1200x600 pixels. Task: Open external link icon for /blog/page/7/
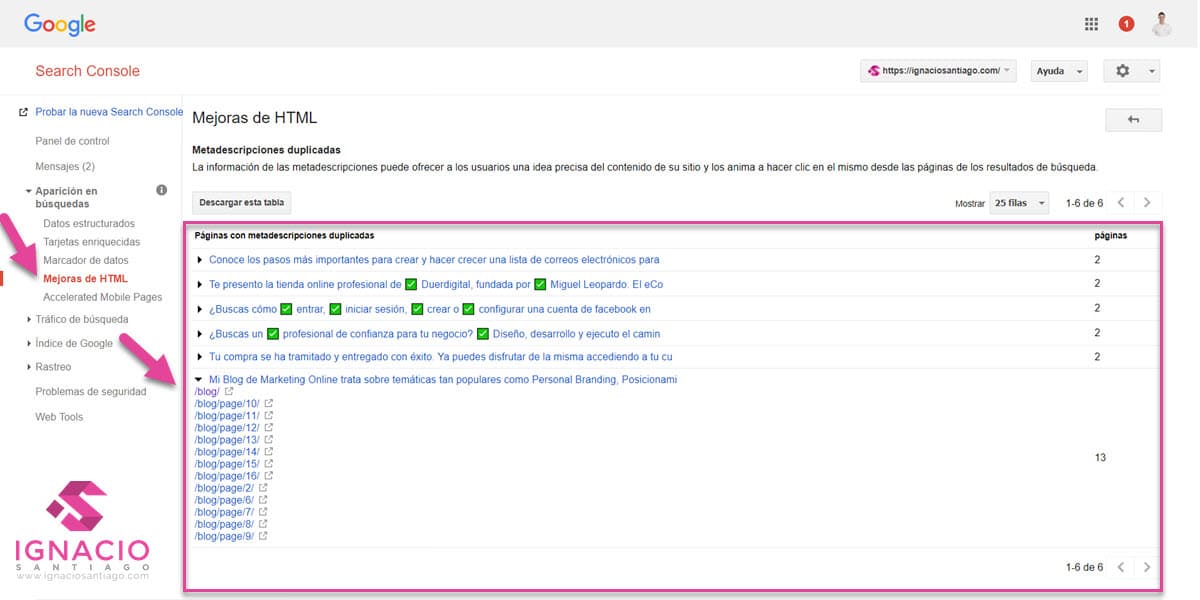263,512
